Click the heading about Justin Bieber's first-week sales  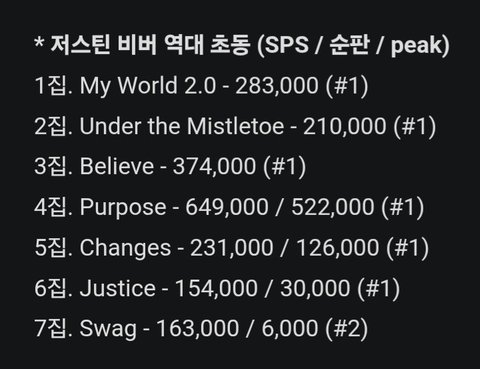point(242,45)
